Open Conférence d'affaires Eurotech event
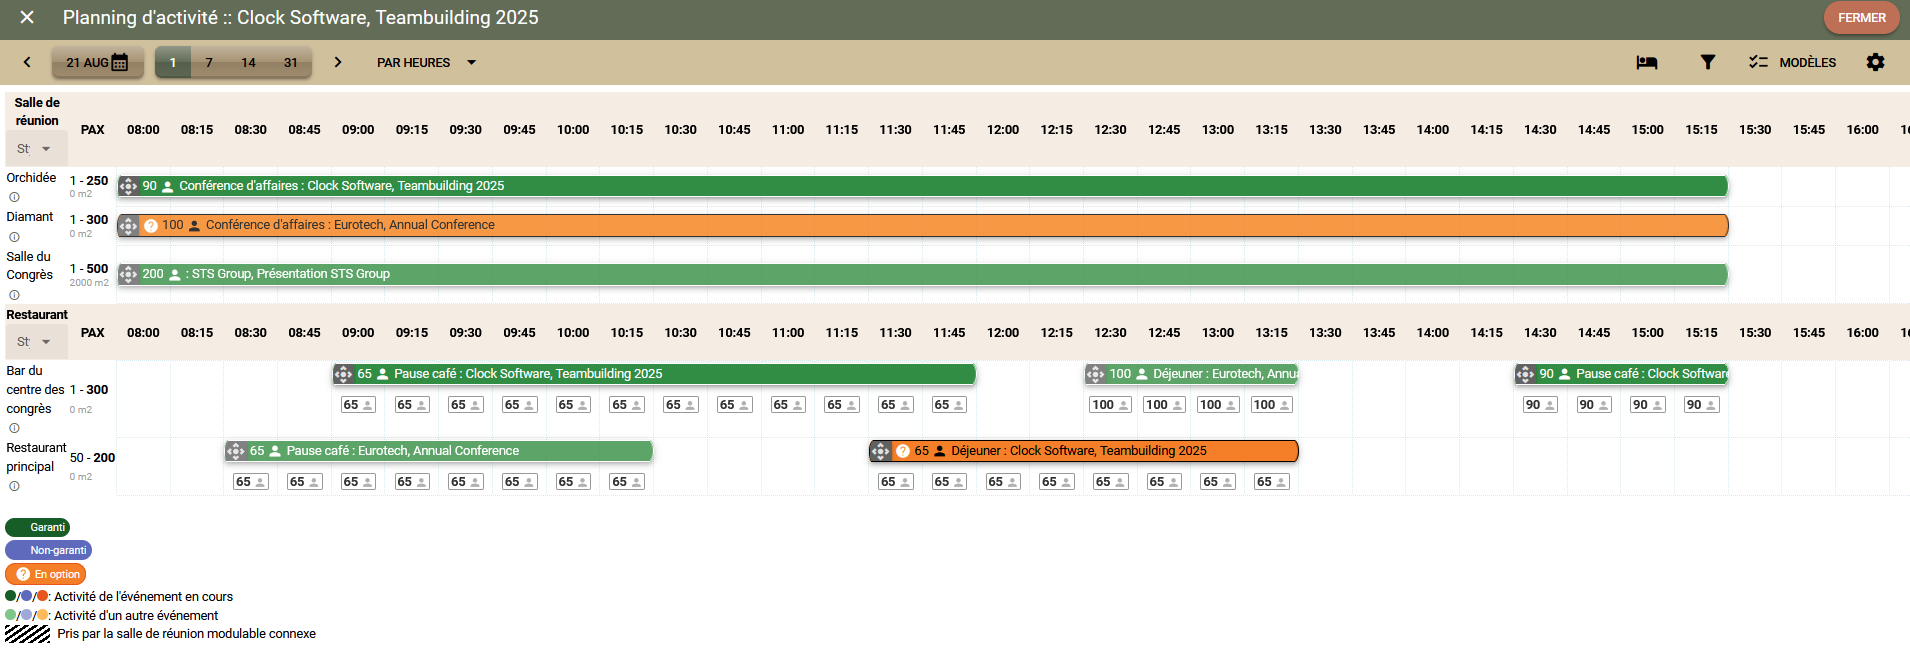Image resolution: width=1910 pixels, height=657 pixels. (922, 225)
